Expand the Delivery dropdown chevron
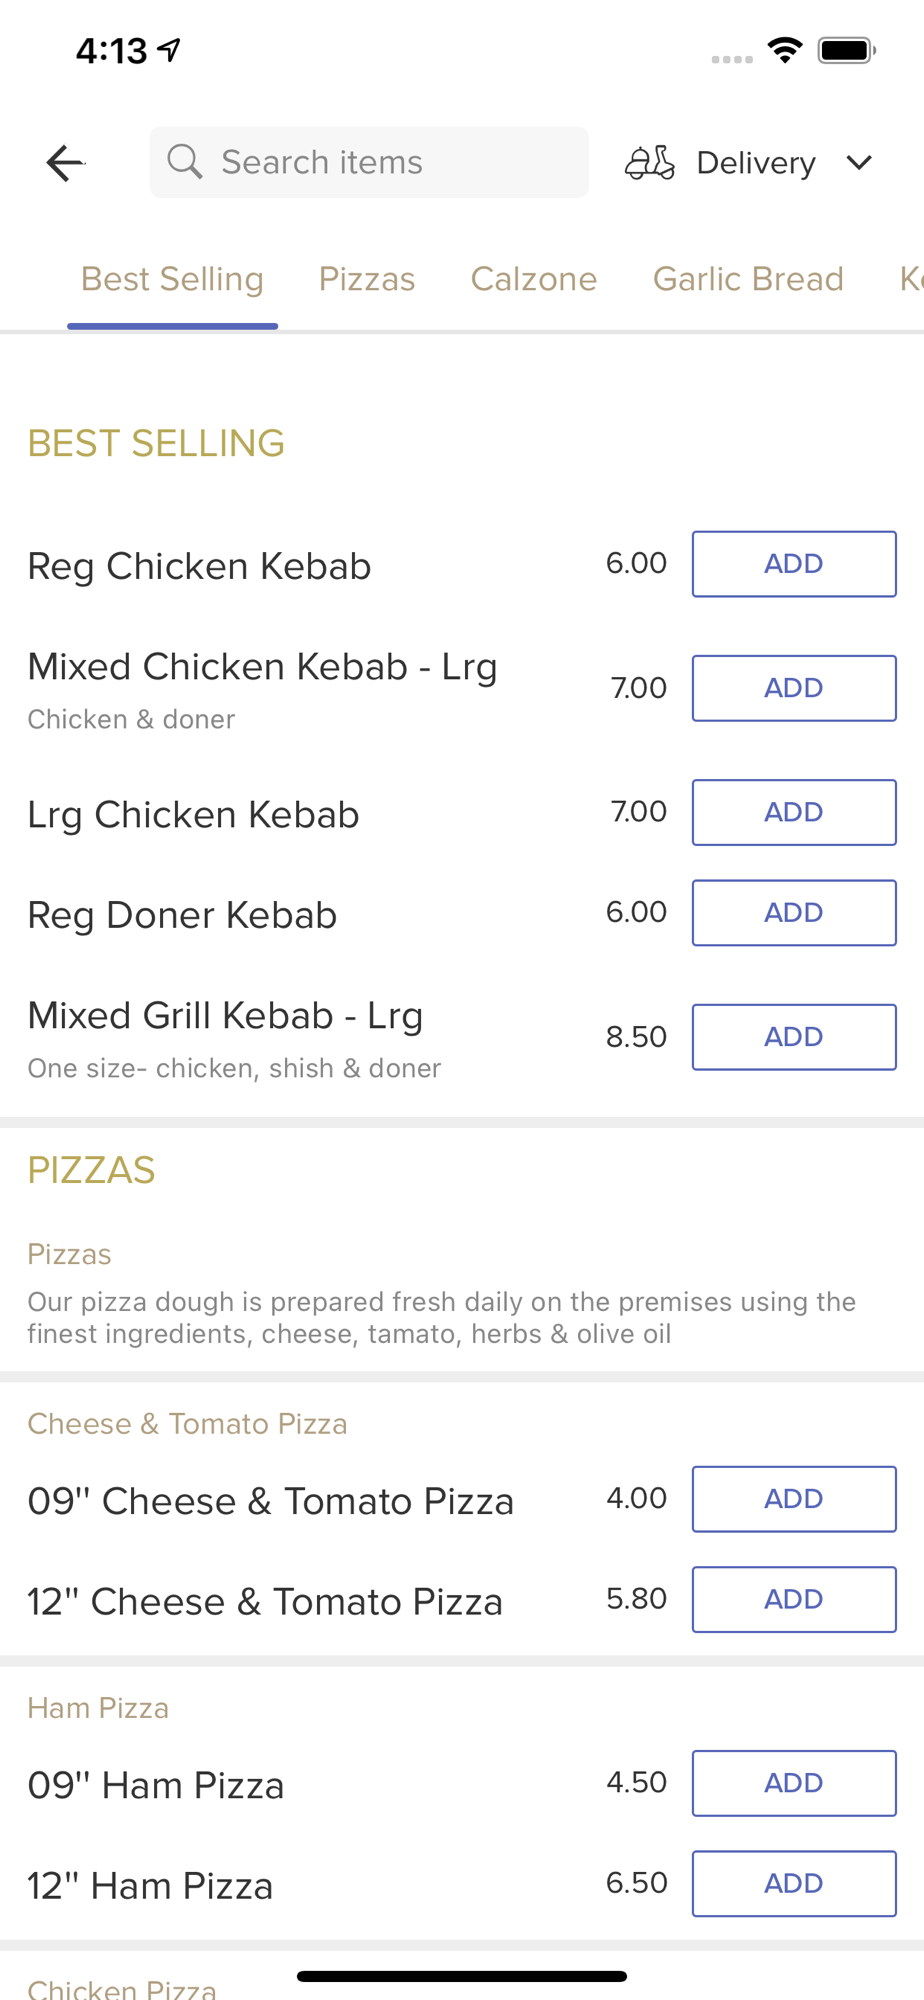Viewport: 924px width, 2000px height. [x=859, y=162]
